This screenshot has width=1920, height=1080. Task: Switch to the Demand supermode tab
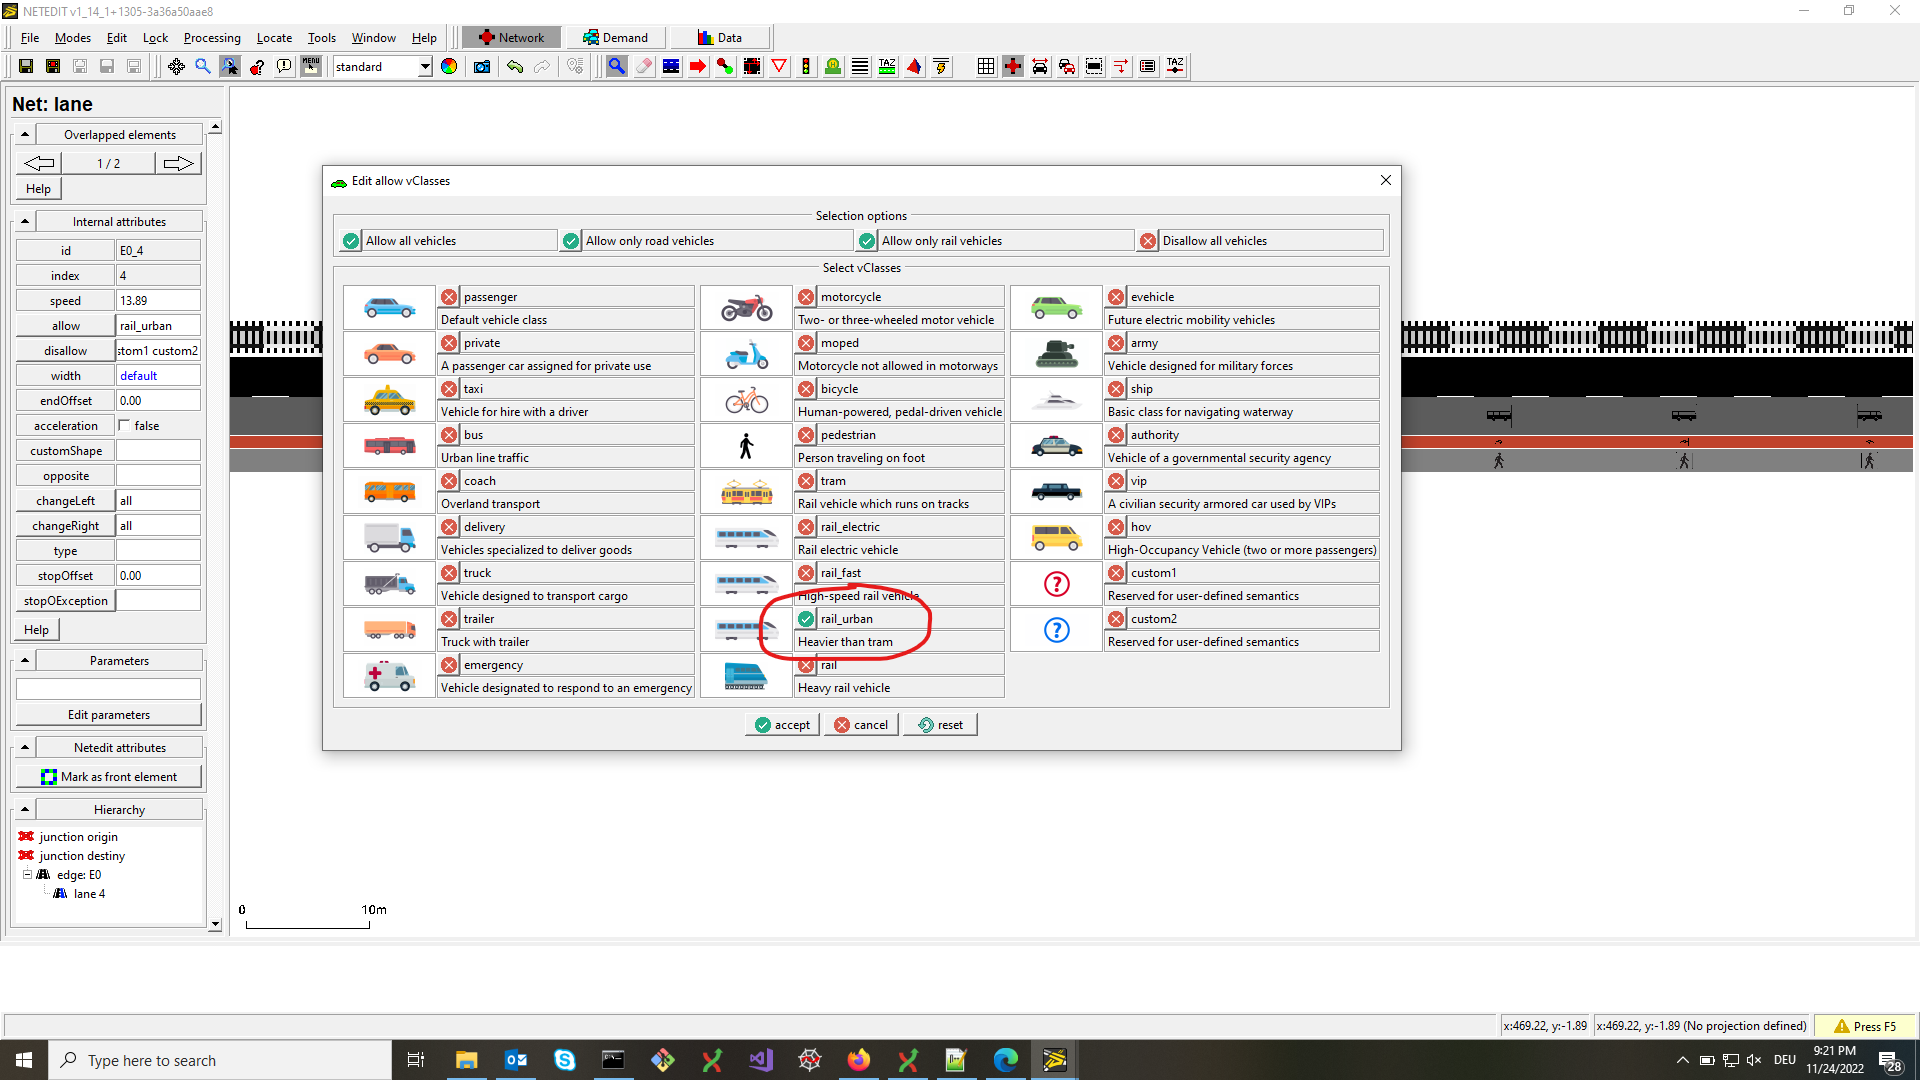point(615,38)
